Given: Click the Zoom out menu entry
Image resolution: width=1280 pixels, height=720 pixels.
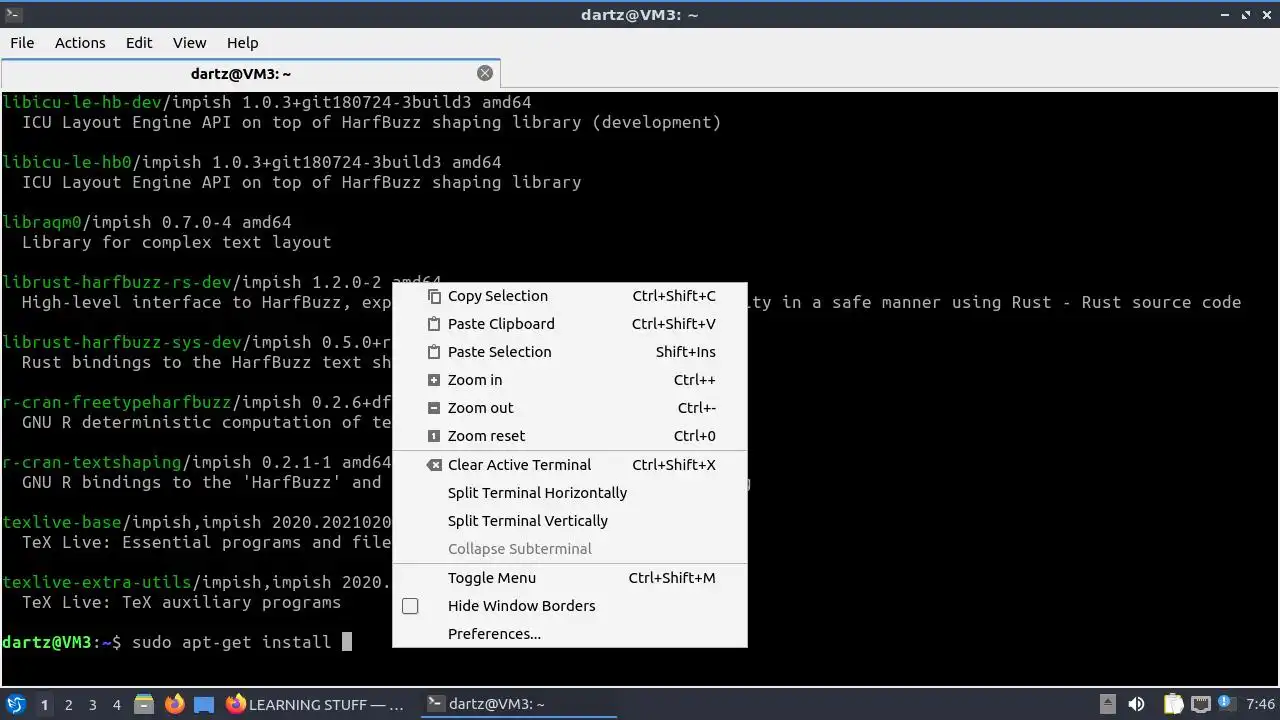Looking at the screenshot, I should [569, 408].
